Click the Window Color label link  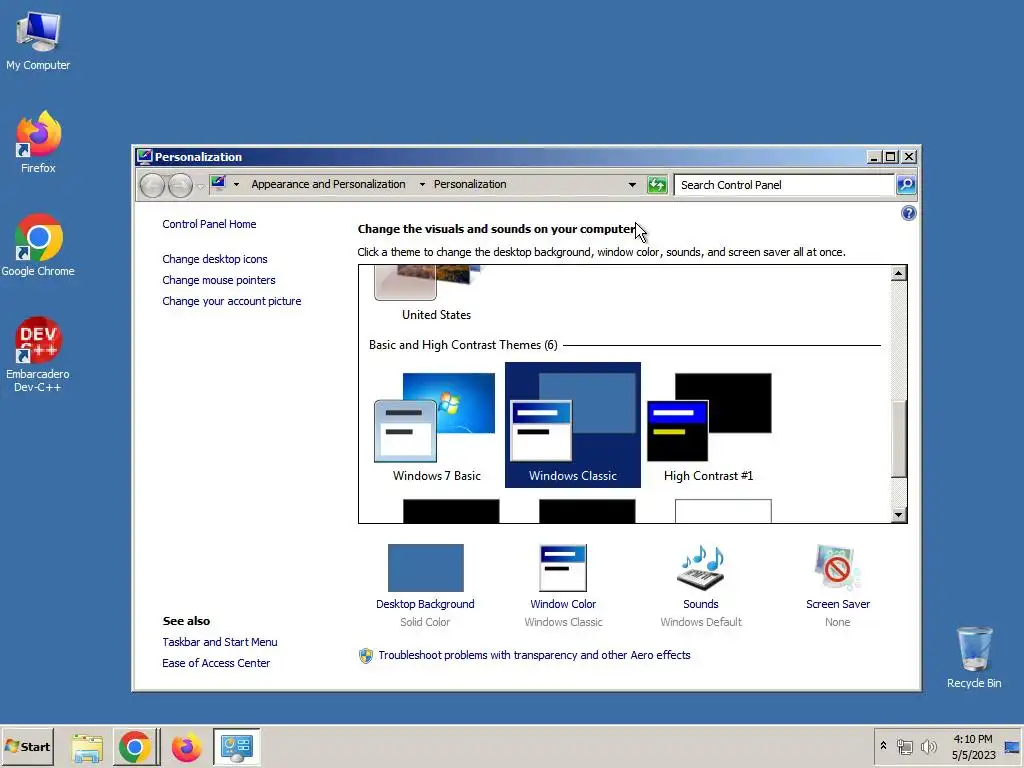coord(563,604)
